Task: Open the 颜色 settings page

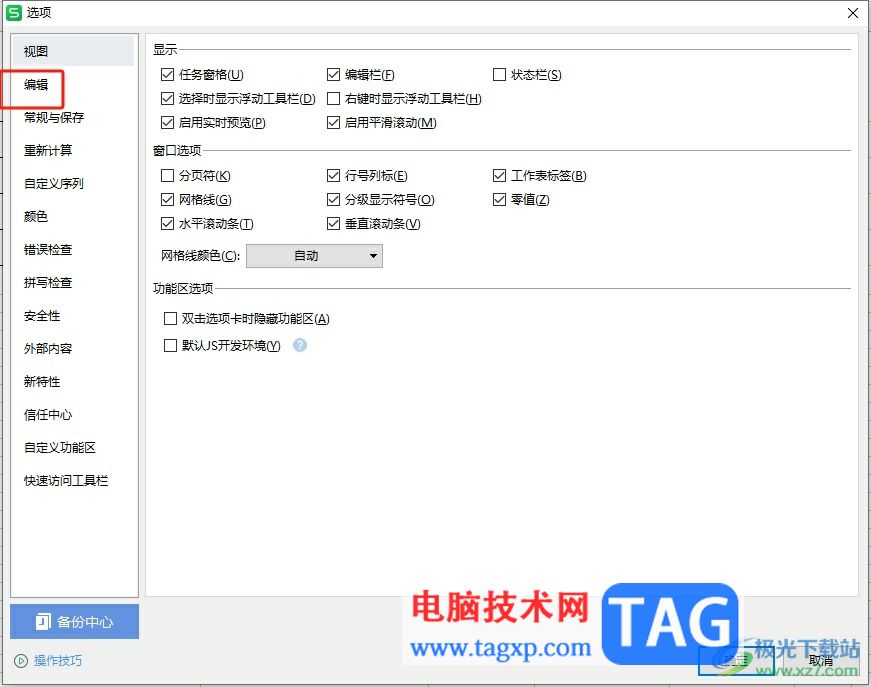Action: pyautogui.click(x=36, y=216)
